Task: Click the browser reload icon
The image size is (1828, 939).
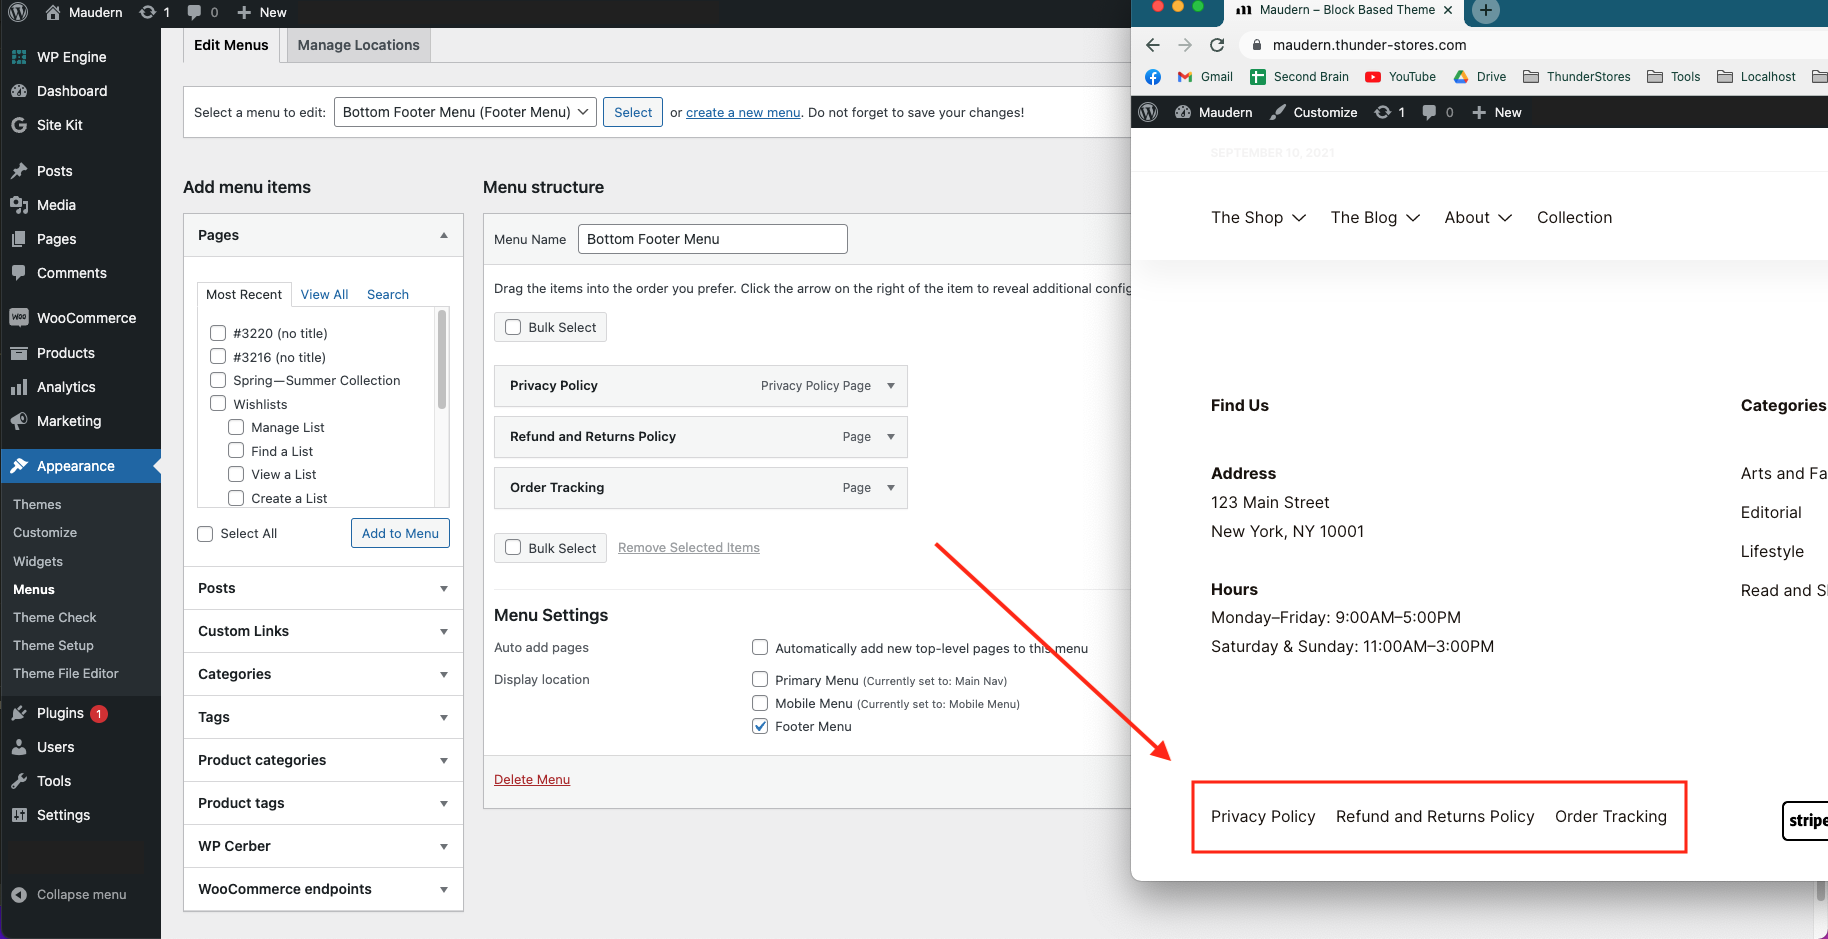Action: click(x=1217, y=45)
